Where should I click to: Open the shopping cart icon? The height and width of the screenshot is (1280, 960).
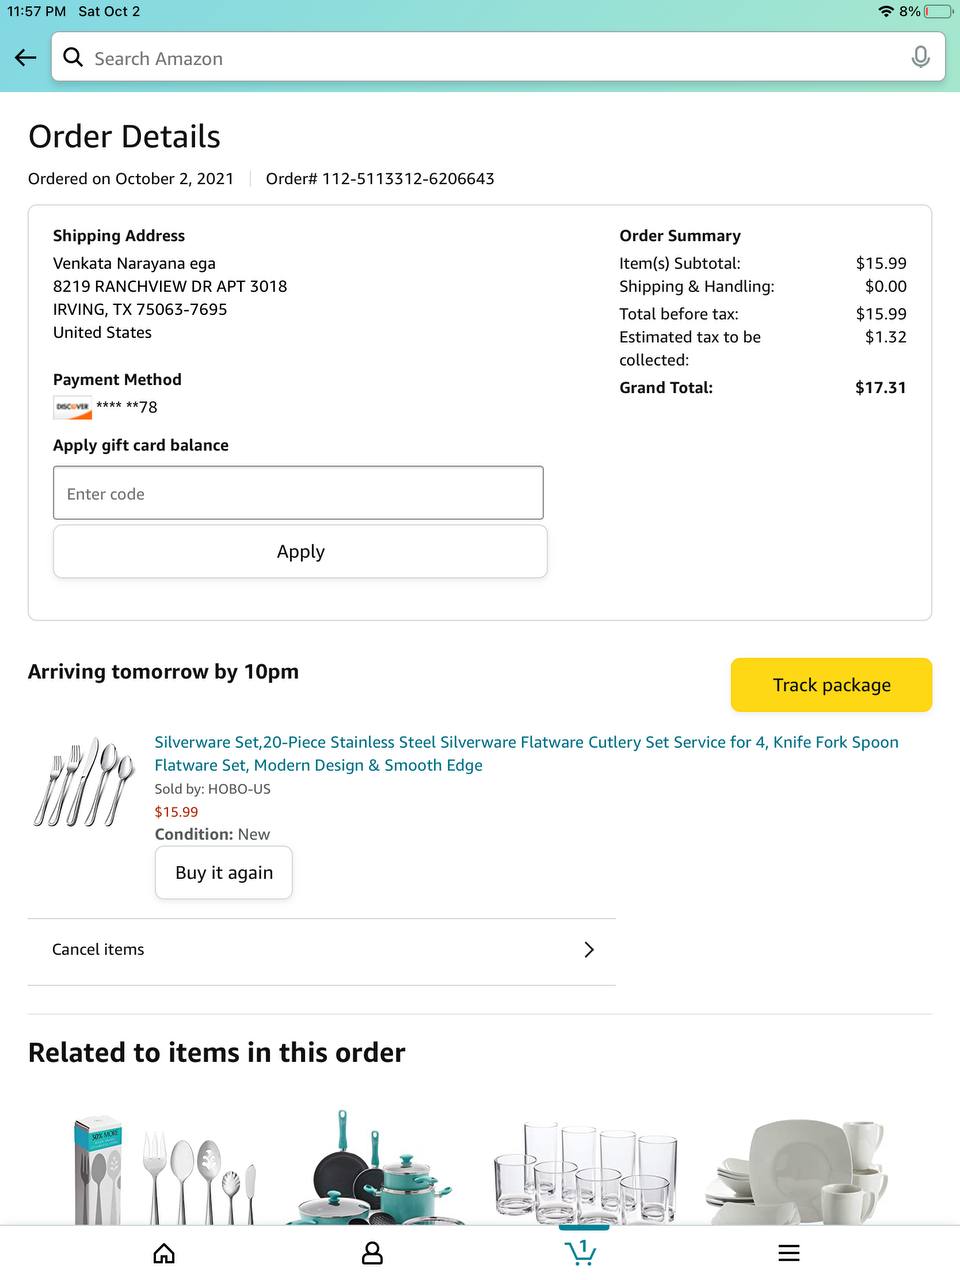pyautogui.click(x=580, y=1251)
